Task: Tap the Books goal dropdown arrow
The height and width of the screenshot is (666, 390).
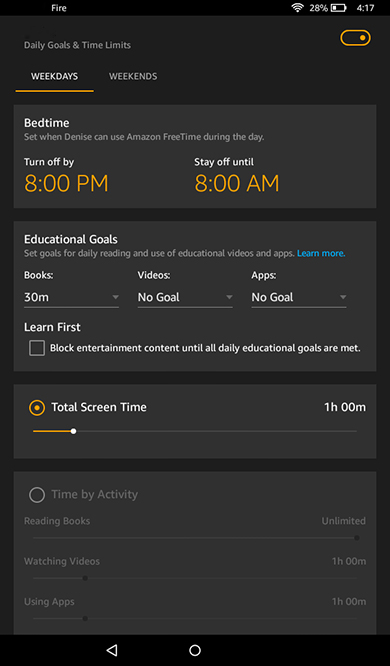Action: (x=115, y=297)
